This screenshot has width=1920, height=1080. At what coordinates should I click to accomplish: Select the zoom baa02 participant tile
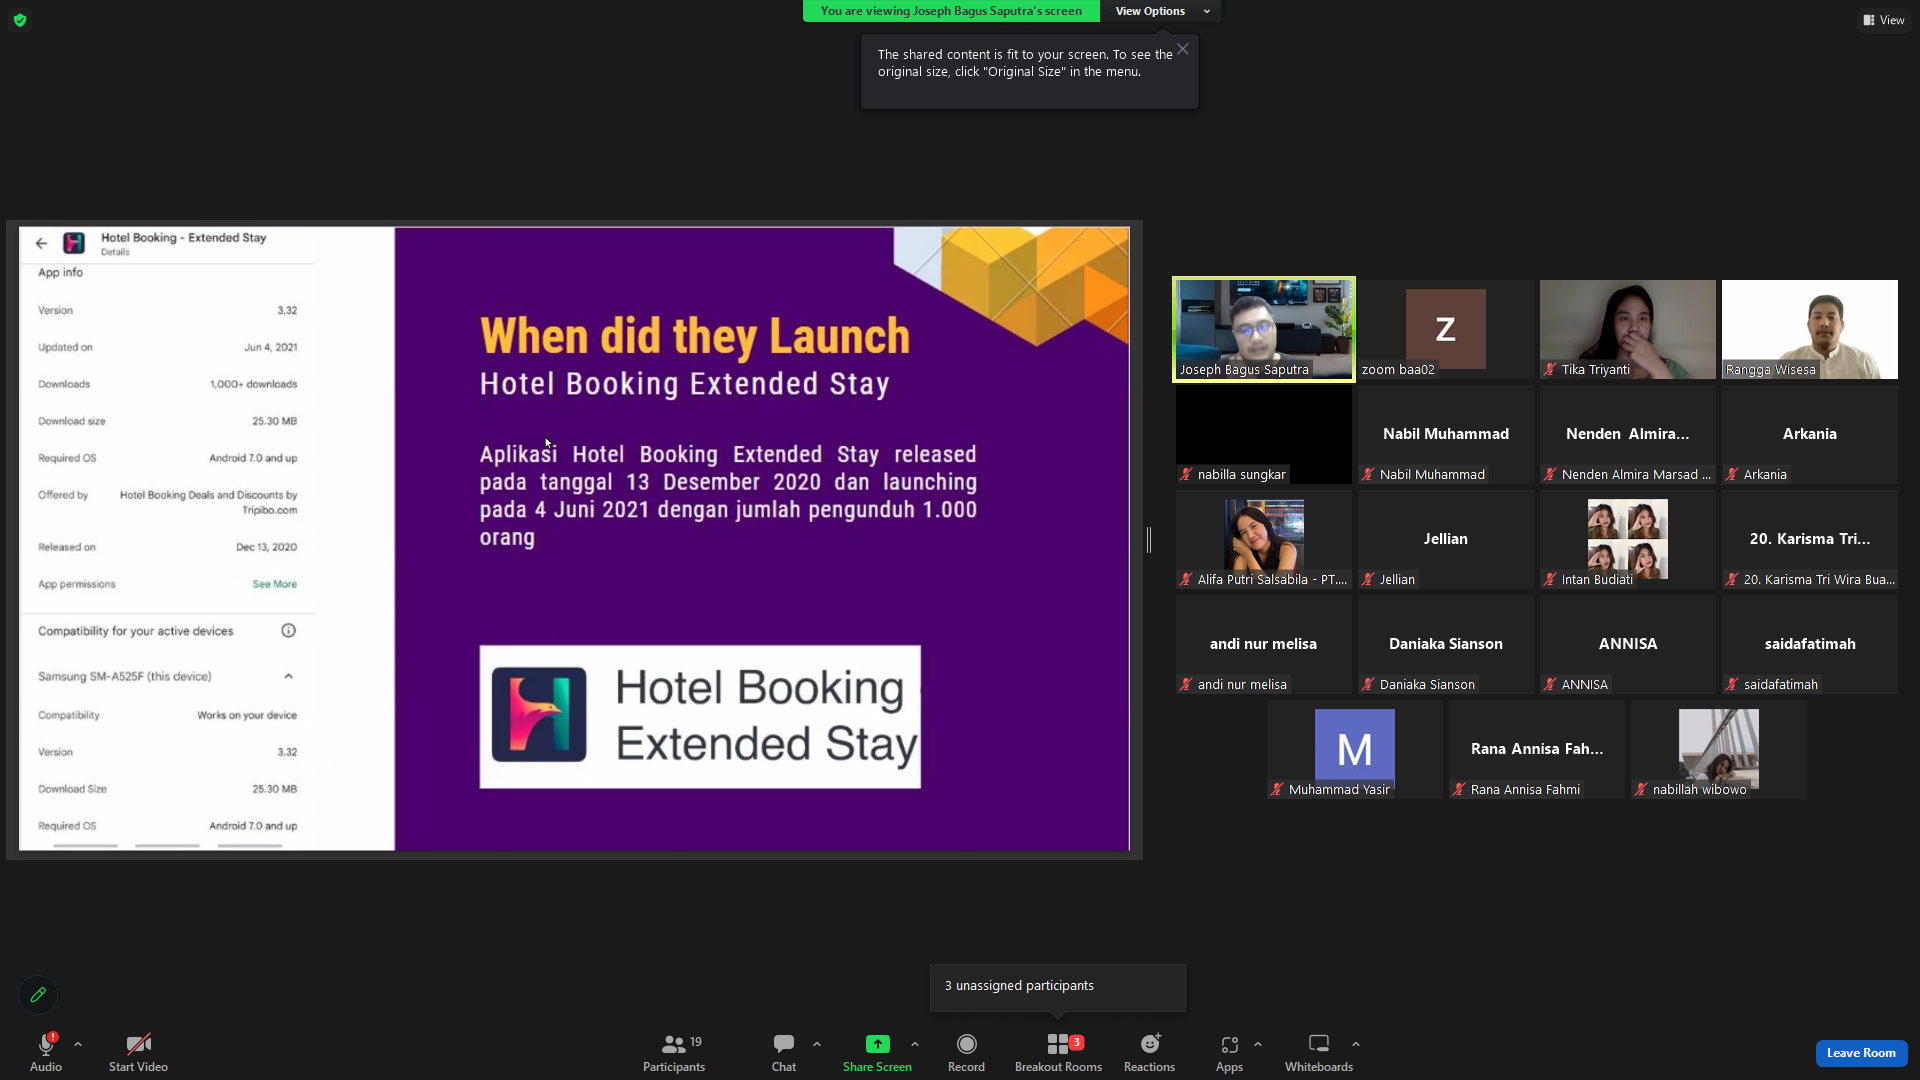click(x=1446, y=329)
